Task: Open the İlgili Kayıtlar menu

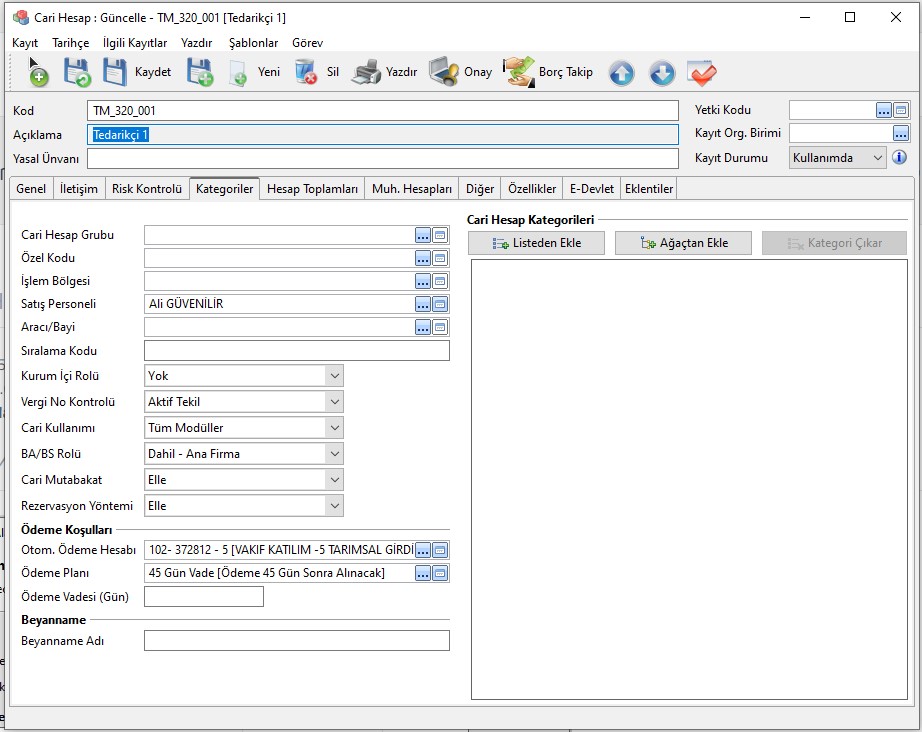Action: click(135, 43)
